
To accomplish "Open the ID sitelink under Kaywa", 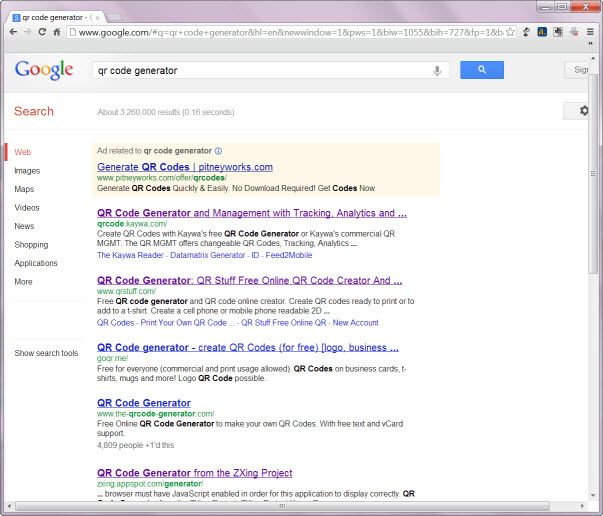I will [x=255, y=255].
